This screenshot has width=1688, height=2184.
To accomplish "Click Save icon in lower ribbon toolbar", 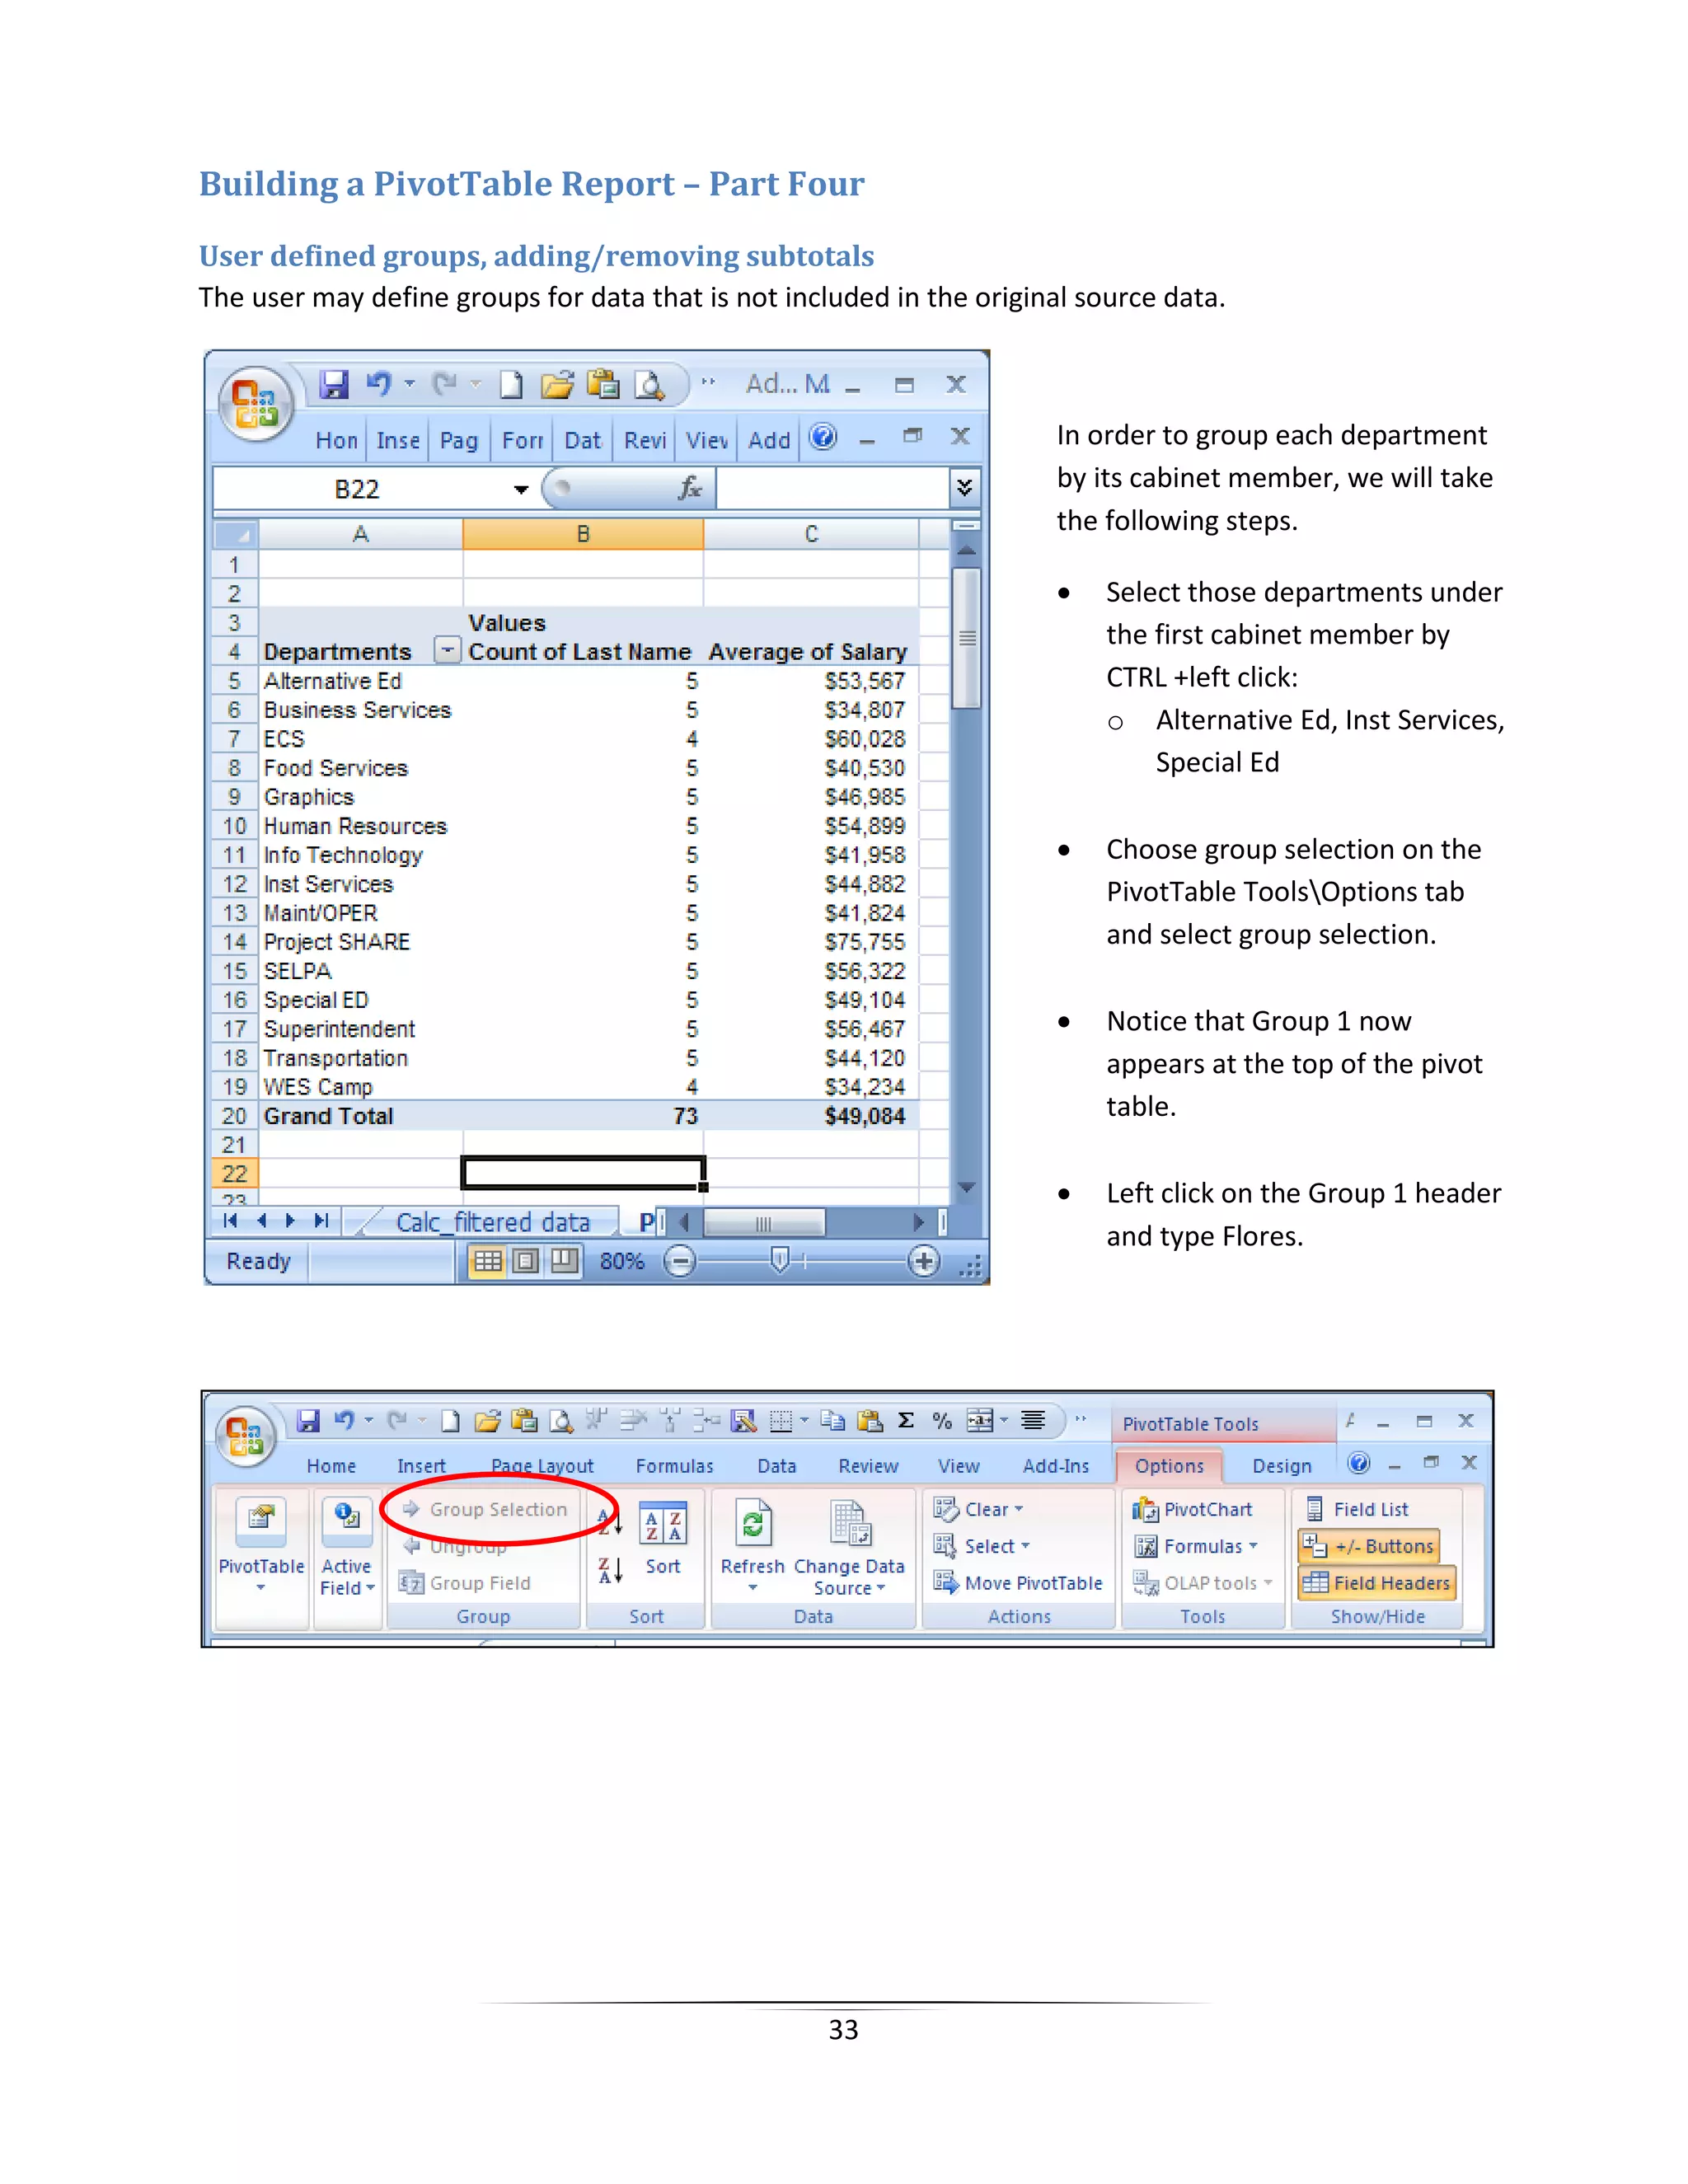I will point(308,1420).
